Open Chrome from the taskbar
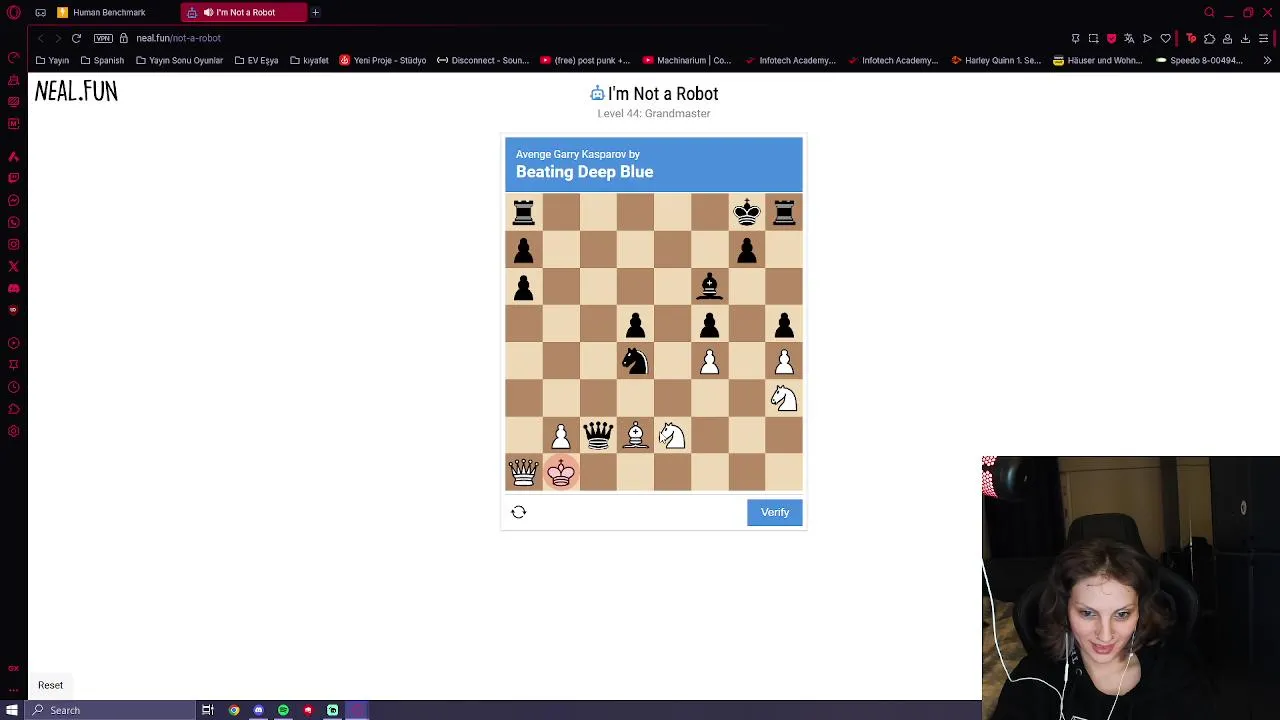The width and height of the screenshot is (1280, 720). [234, 710]
